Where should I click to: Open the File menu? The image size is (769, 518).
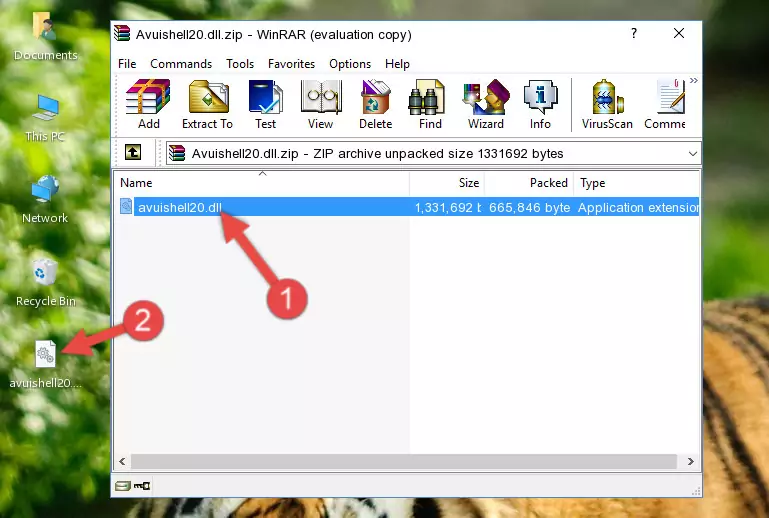[x=127, y=64]
